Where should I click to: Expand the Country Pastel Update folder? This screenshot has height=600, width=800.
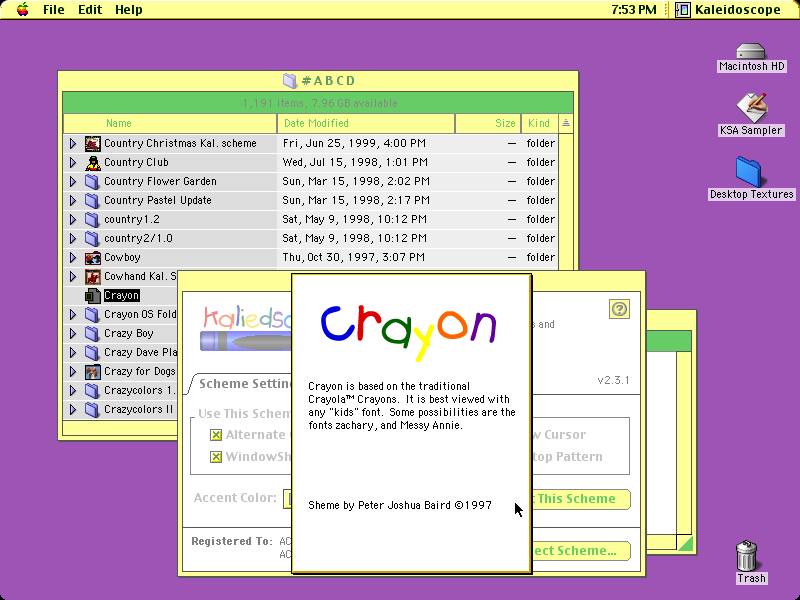point(73,200)
